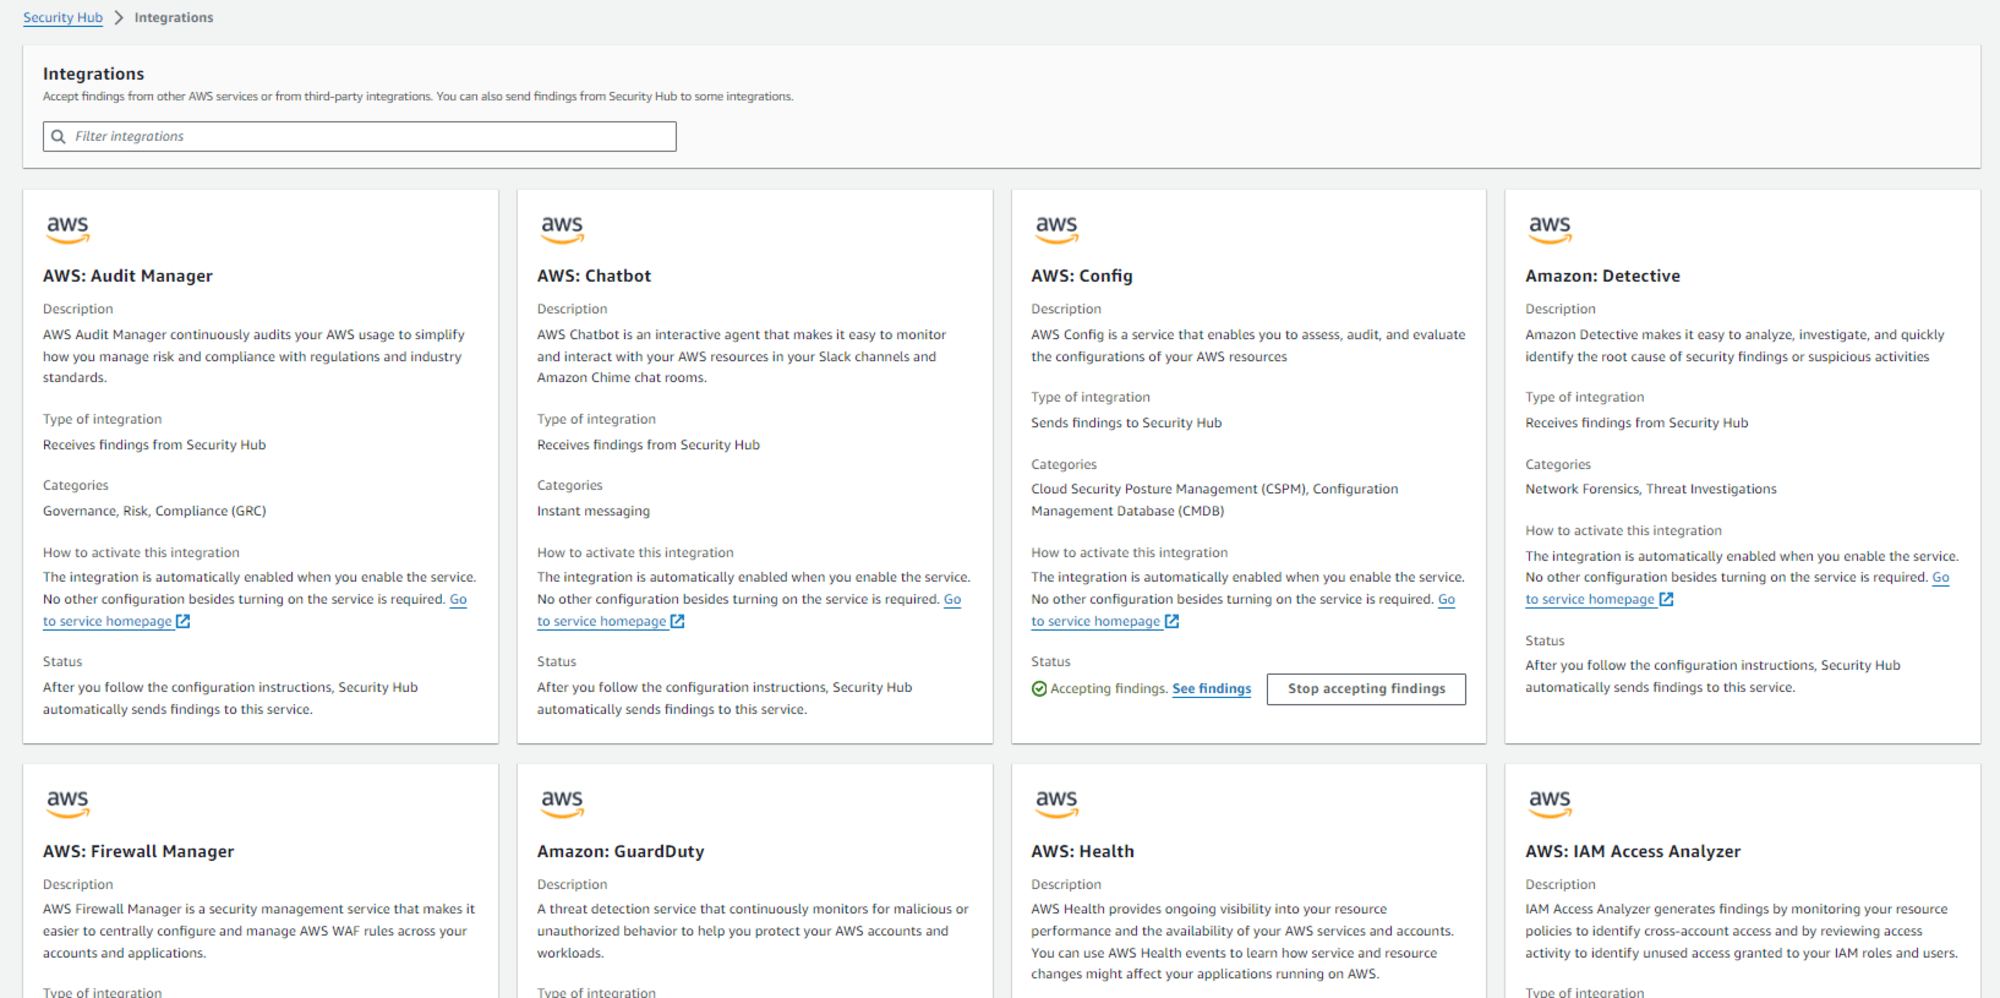
Task: Select the AWS: Config title
Action: 1082,276
